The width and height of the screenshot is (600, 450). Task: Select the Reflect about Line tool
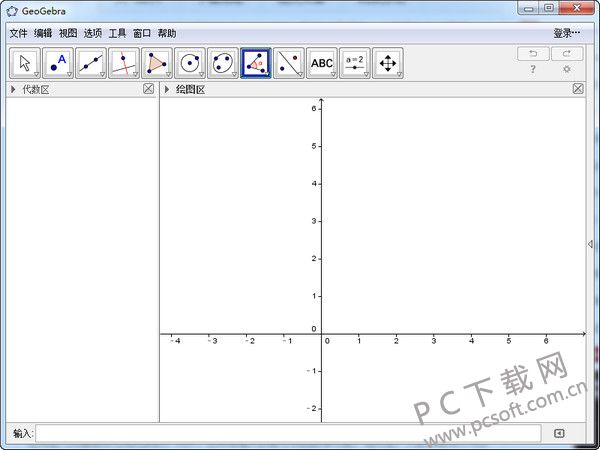click(289, 63)
